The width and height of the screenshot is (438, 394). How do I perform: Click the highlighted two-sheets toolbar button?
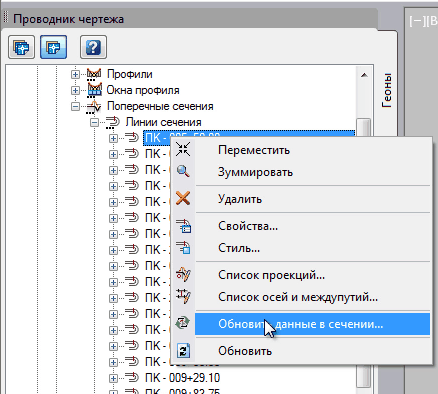53,47
